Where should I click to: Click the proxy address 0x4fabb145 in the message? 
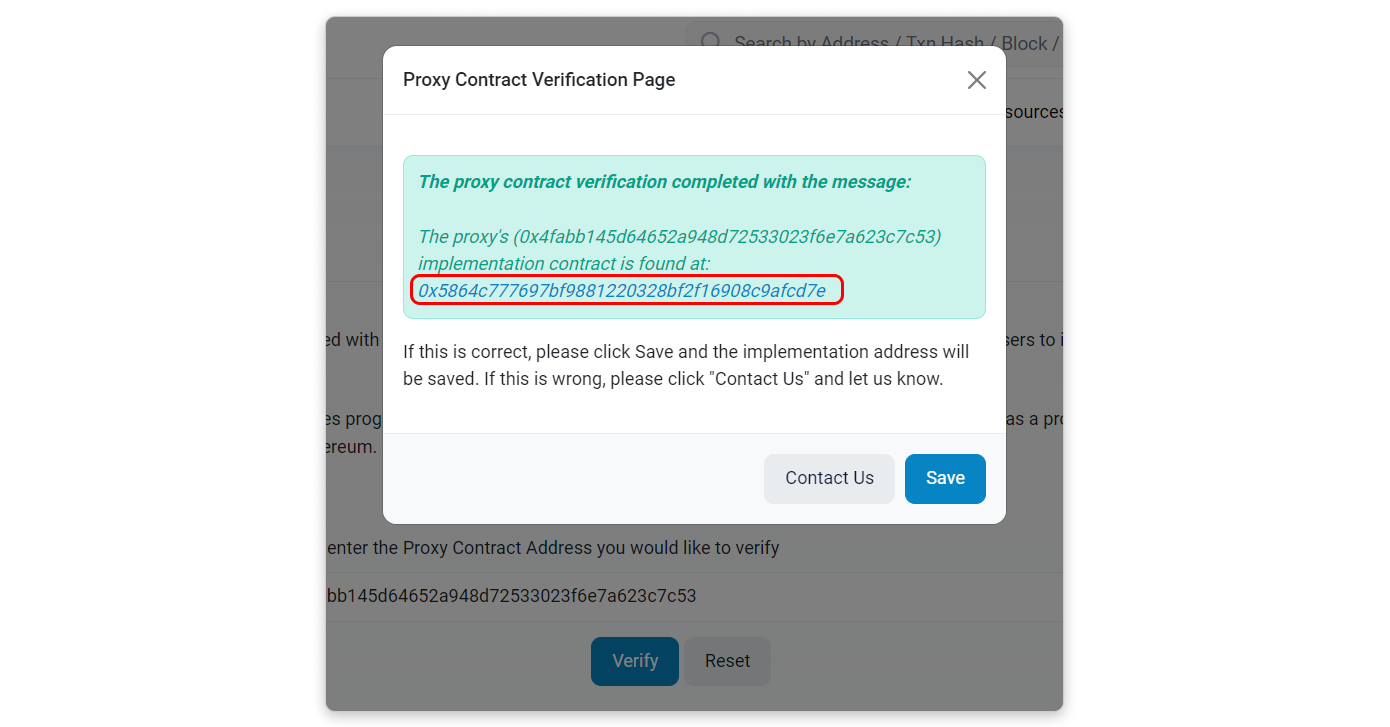pos(727,237)
